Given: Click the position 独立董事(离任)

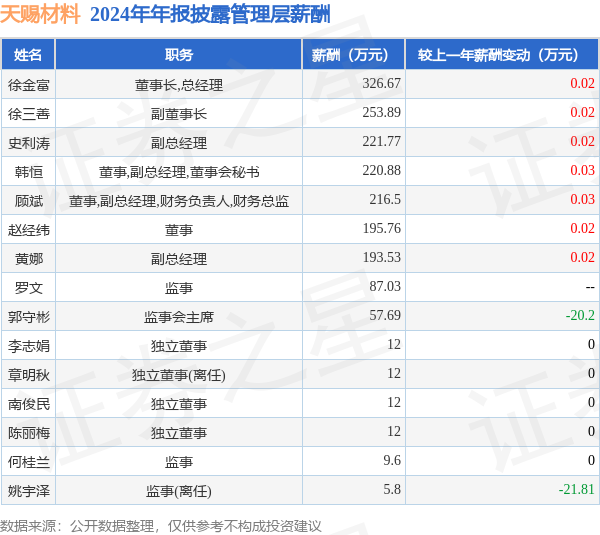Looking at the screenshot, I should click(179, 375).
